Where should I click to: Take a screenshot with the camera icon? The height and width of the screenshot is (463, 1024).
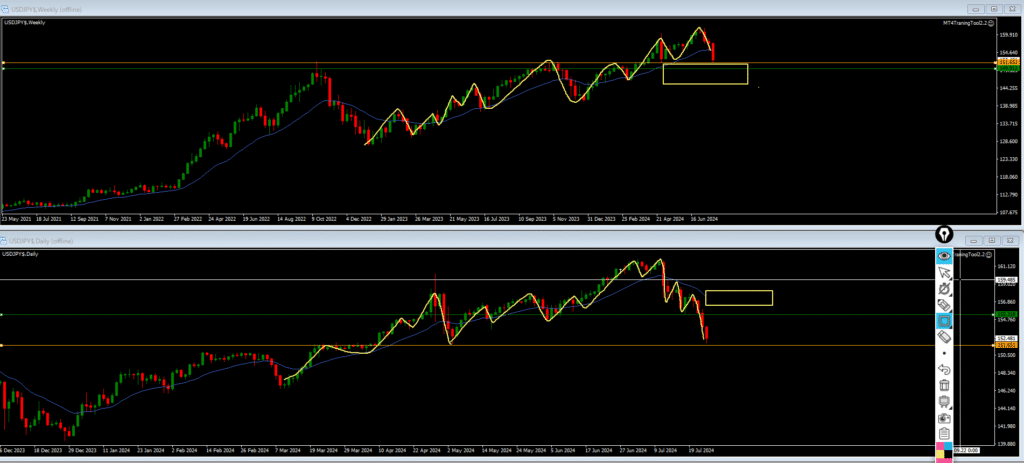(x=944, y=418)
